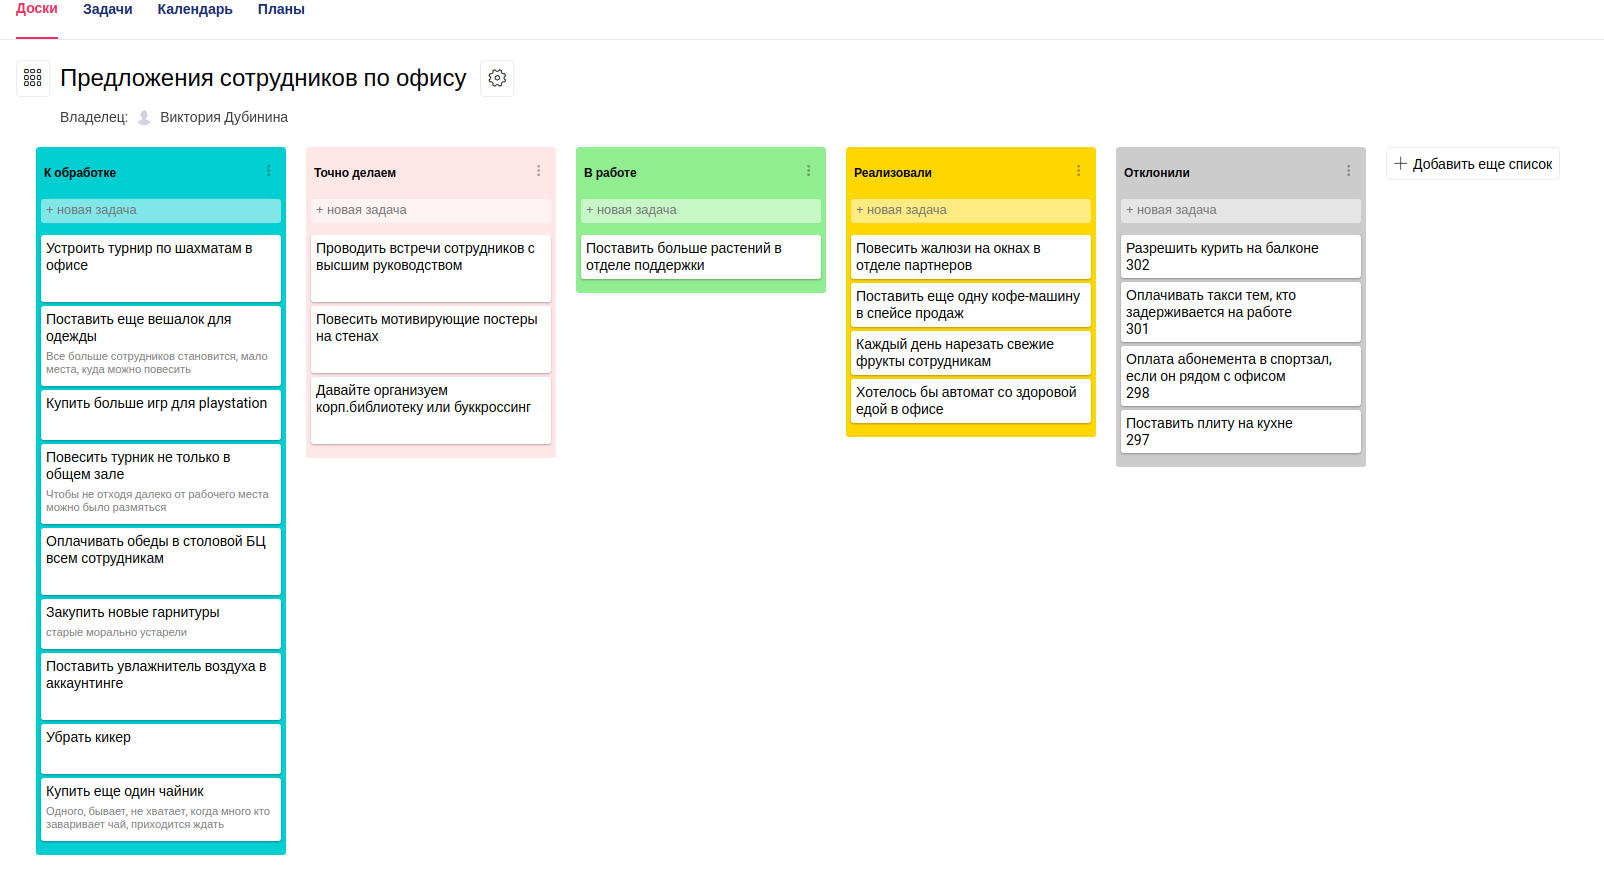
Task: Add new task in Отклонили list field
Action: (x=1241, y=210)
